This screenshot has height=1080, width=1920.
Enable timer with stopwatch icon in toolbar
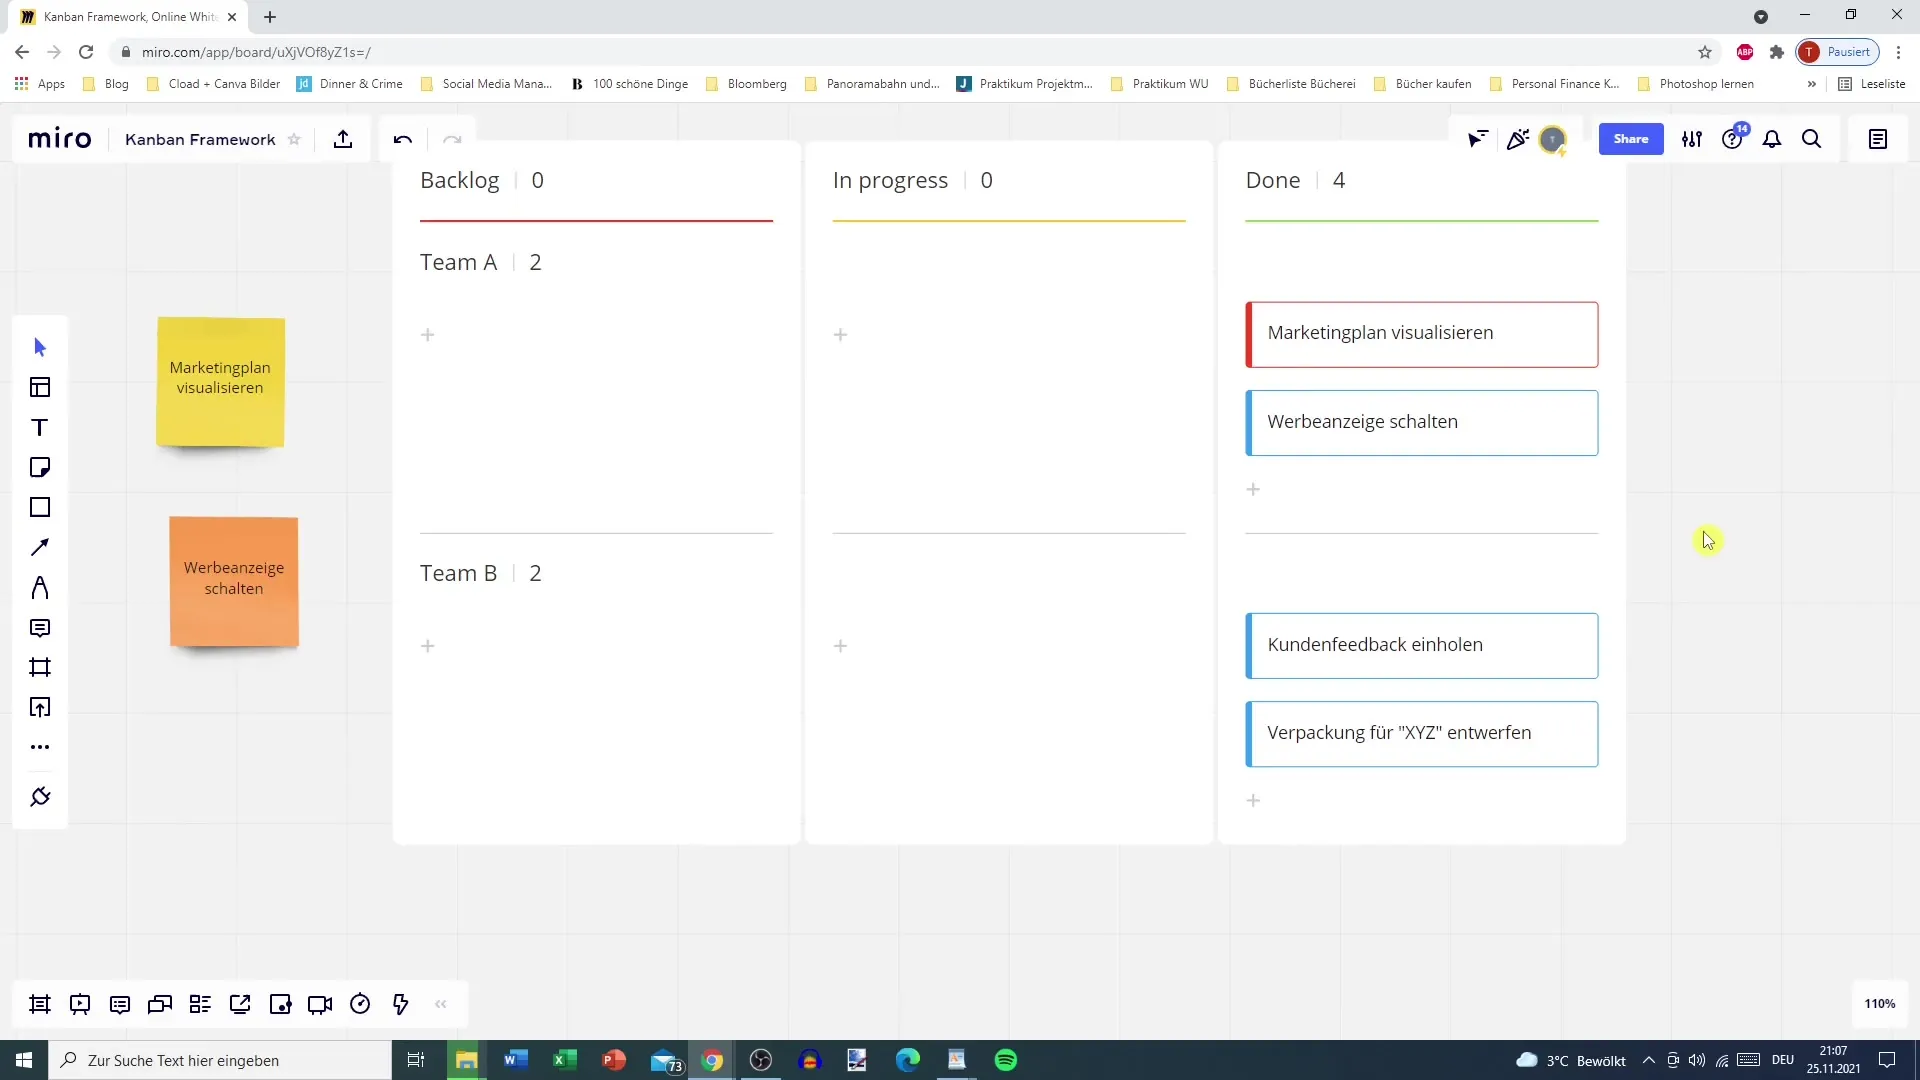360,1005
